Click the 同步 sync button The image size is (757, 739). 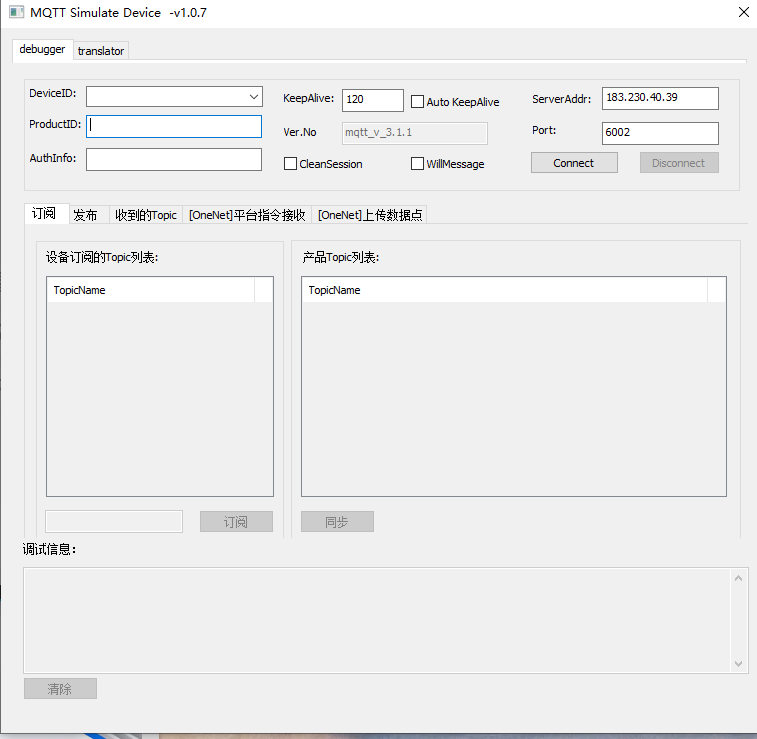[x=337, y=521]
